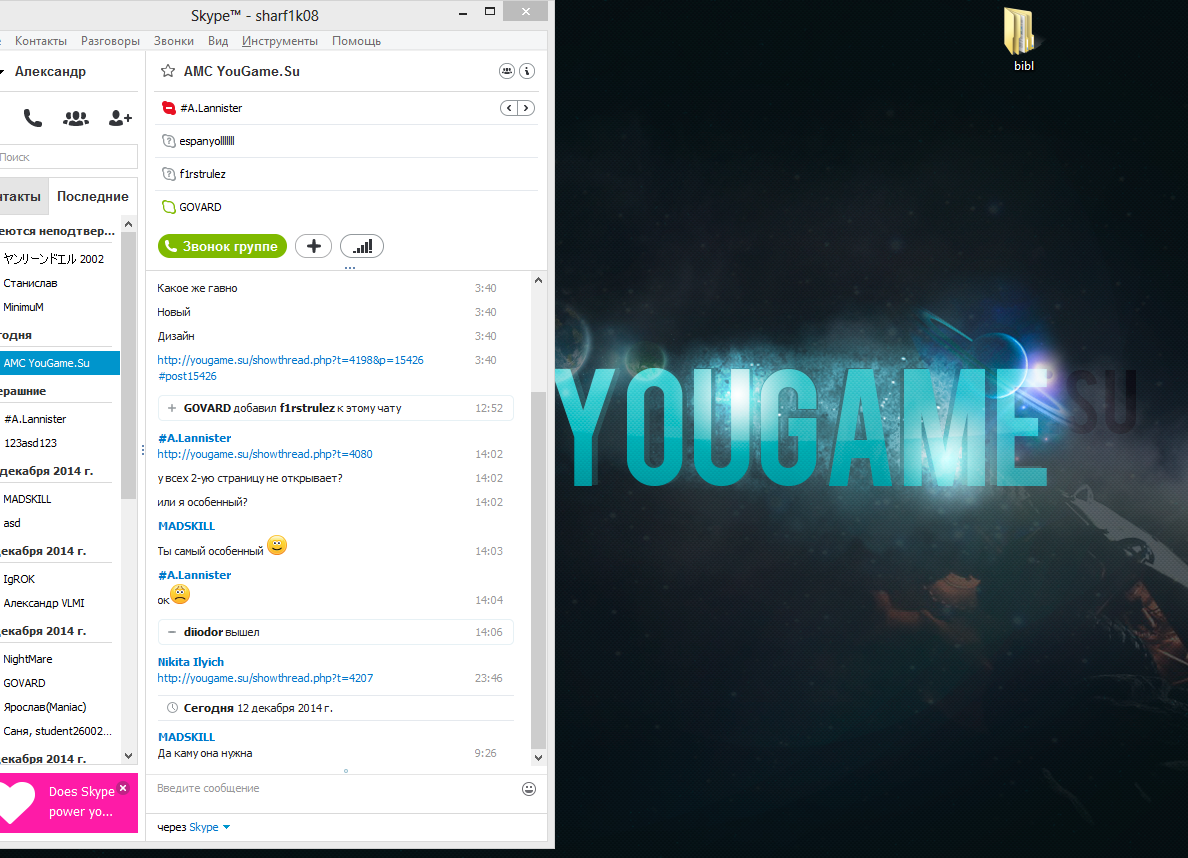Click the Введите сообщение input field
Image resolution: width=1188 pixels, height=858 pixels.
[x=335, y=789]
